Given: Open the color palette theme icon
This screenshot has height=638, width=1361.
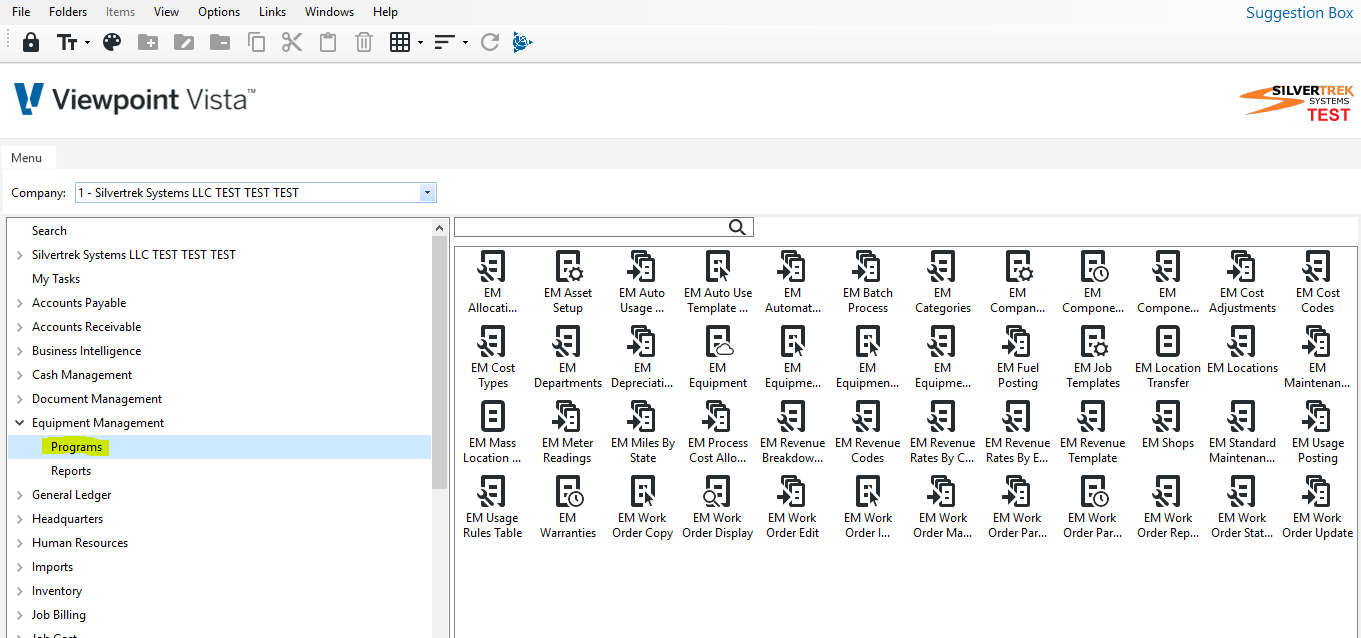Looking at the screenshot, I should coord(112,42).
